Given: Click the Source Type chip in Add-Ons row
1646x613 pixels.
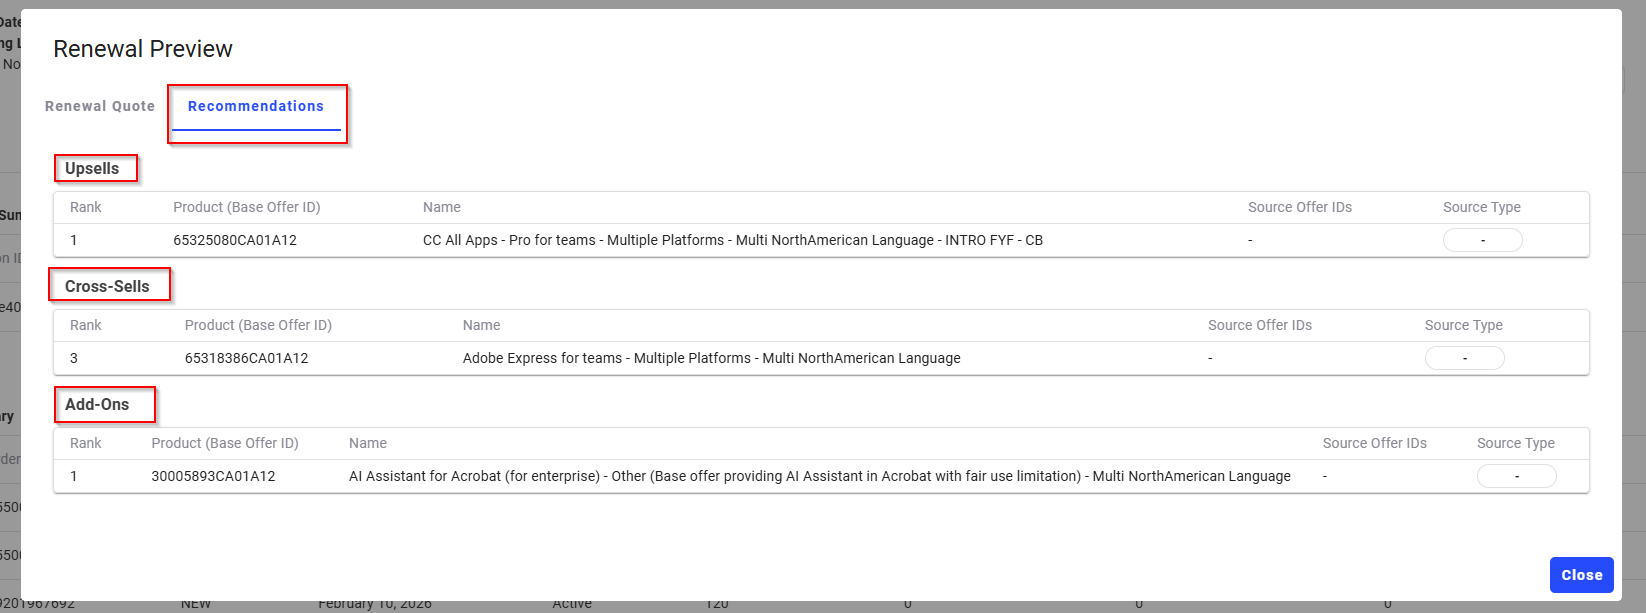Looking at the screenshot, I should pyautogui.click(x=1516, y=476).
